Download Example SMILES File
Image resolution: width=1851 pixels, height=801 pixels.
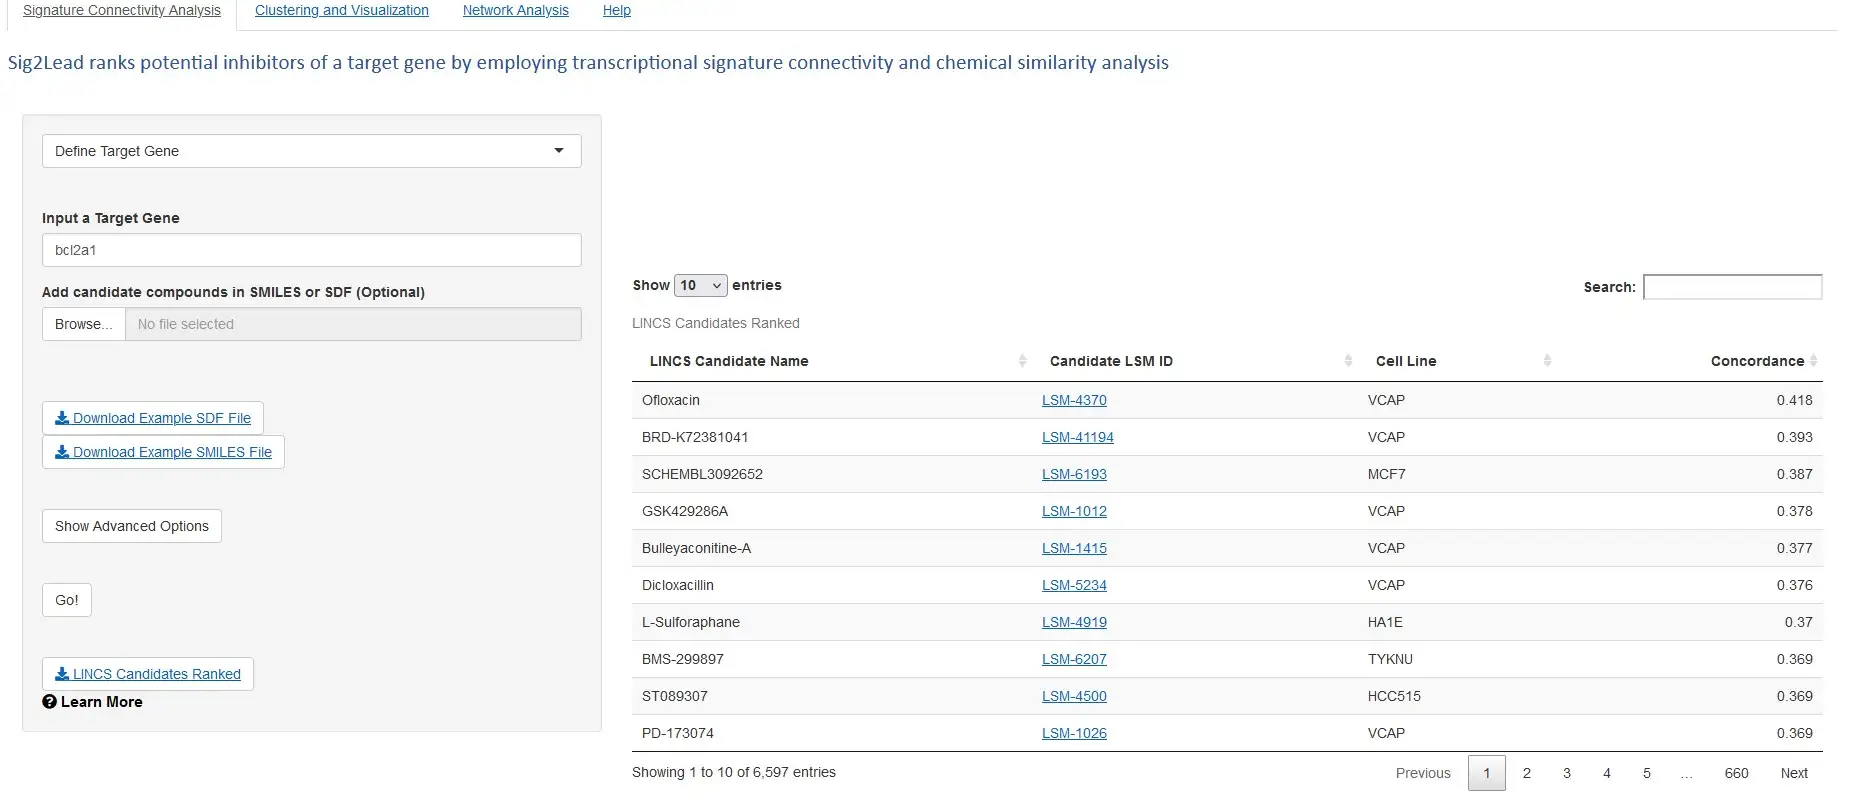tap(163, 452)
